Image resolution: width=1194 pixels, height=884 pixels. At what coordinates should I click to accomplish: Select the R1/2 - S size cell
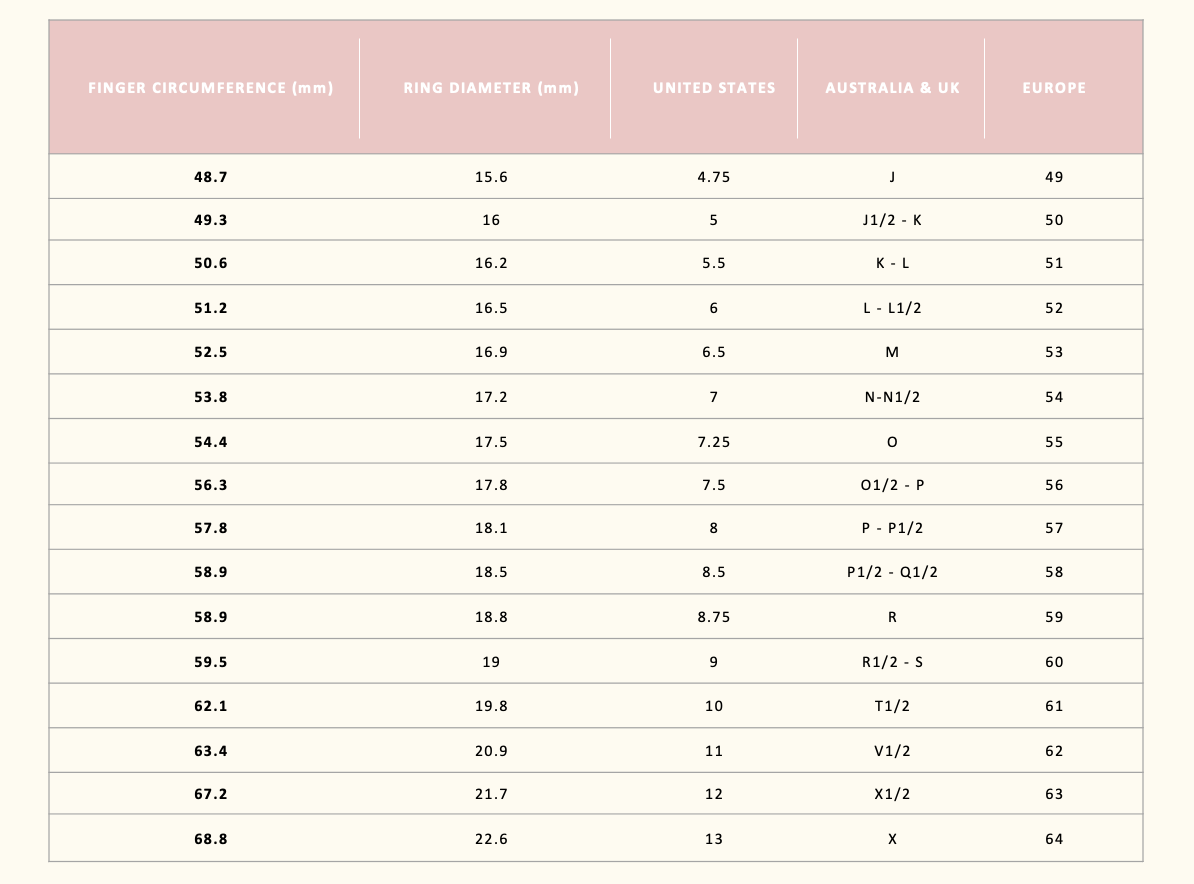pos(892,662)
